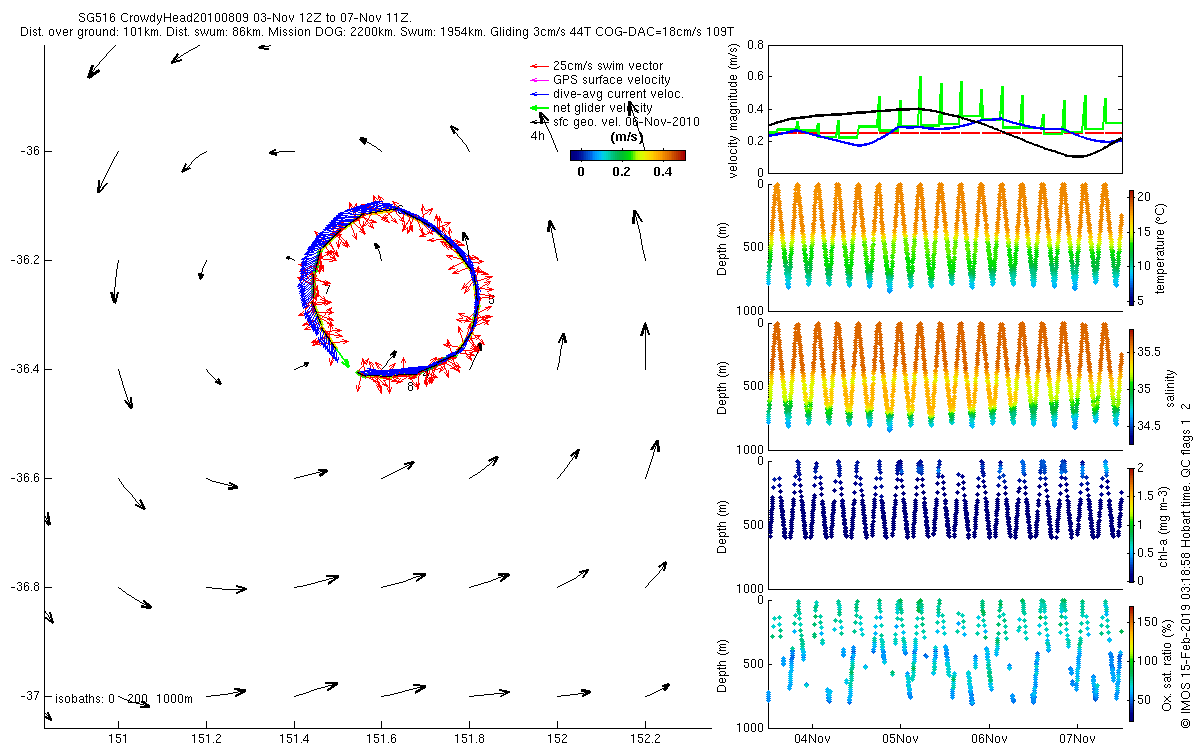
Task: Click the '04Nov' date tick label
Action: coord(811,739)
